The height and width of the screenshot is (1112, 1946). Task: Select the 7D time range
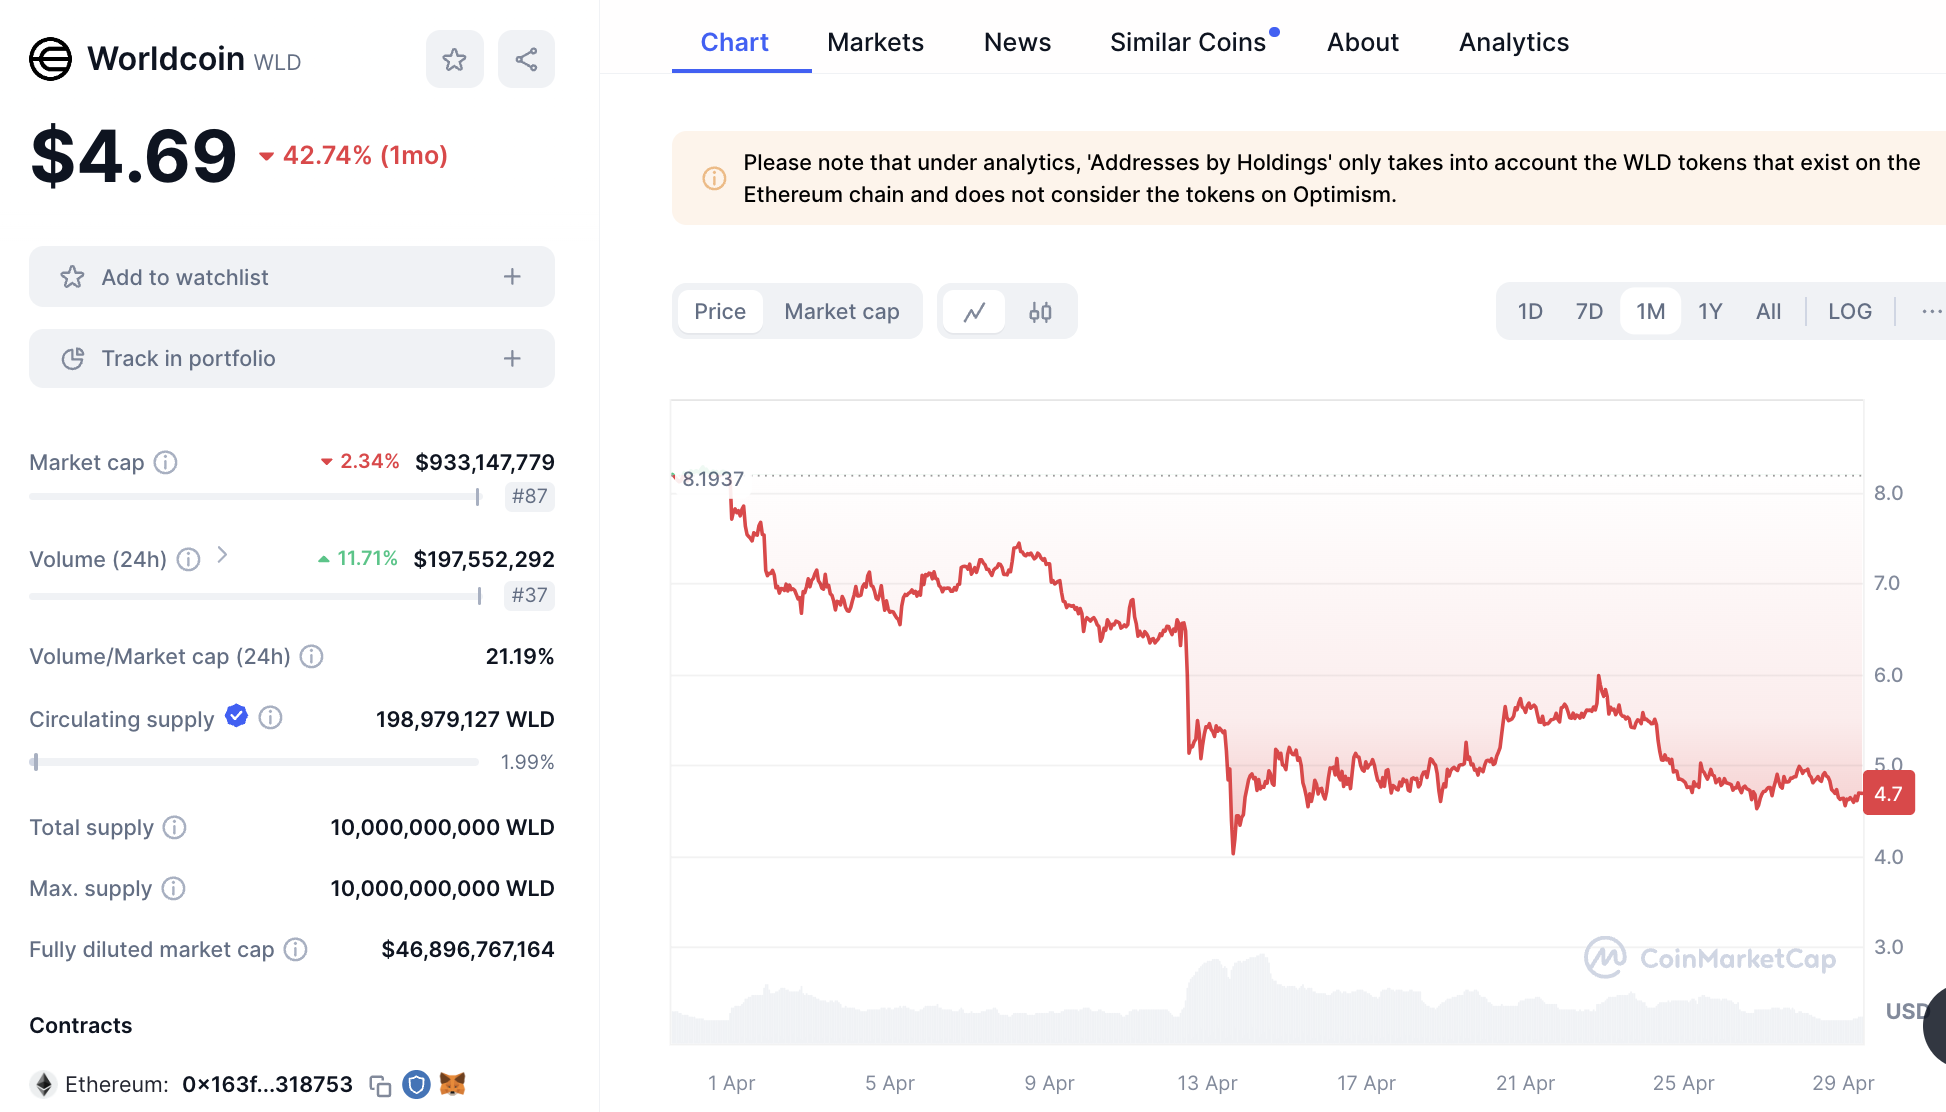tap(1588, 312)
